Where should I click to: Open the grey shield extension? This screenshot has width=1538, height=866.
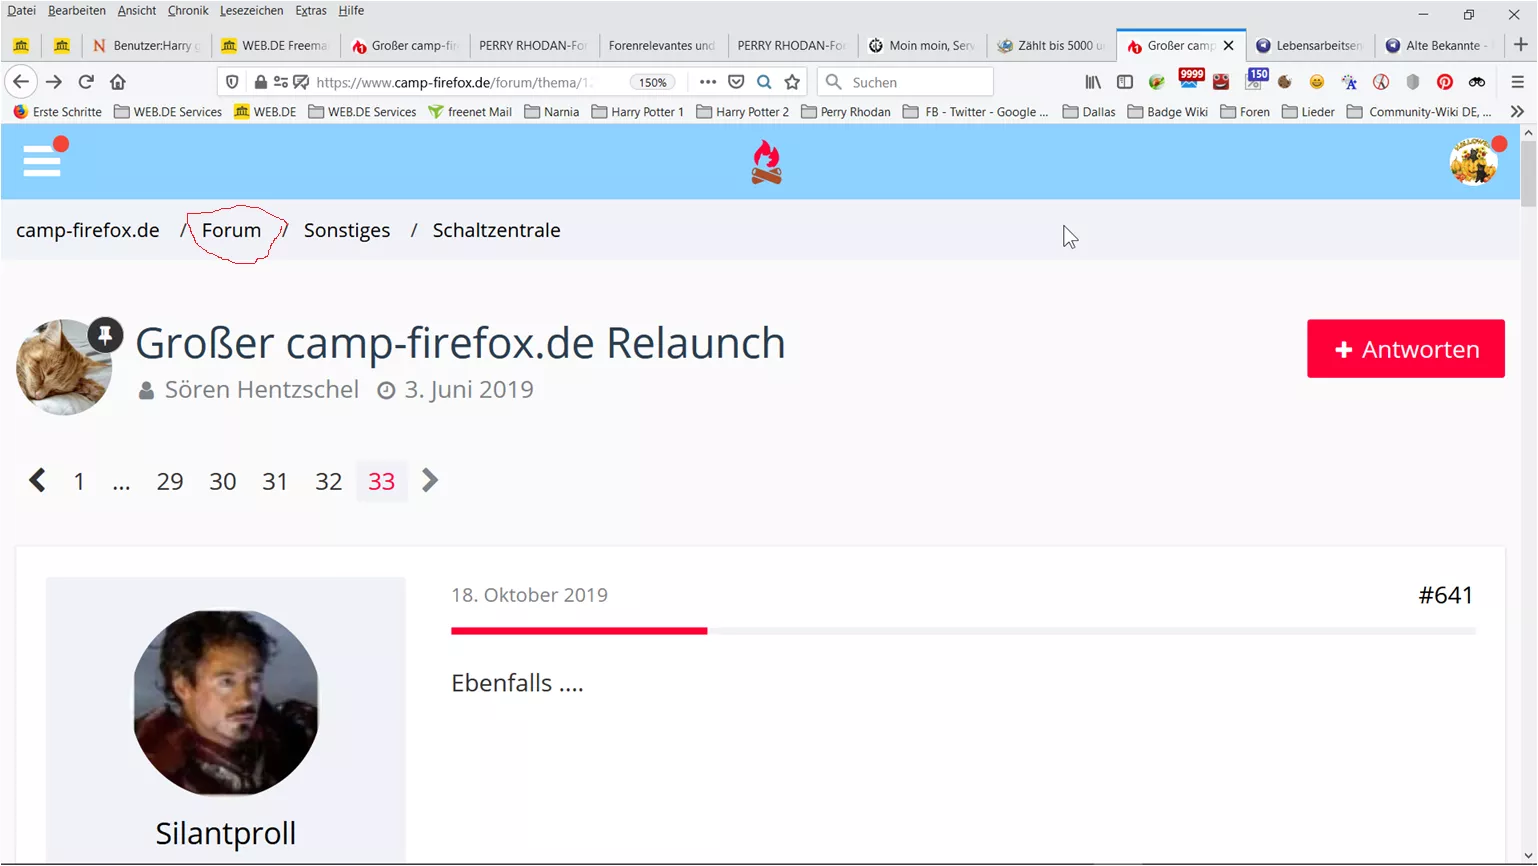[1413, 82]
